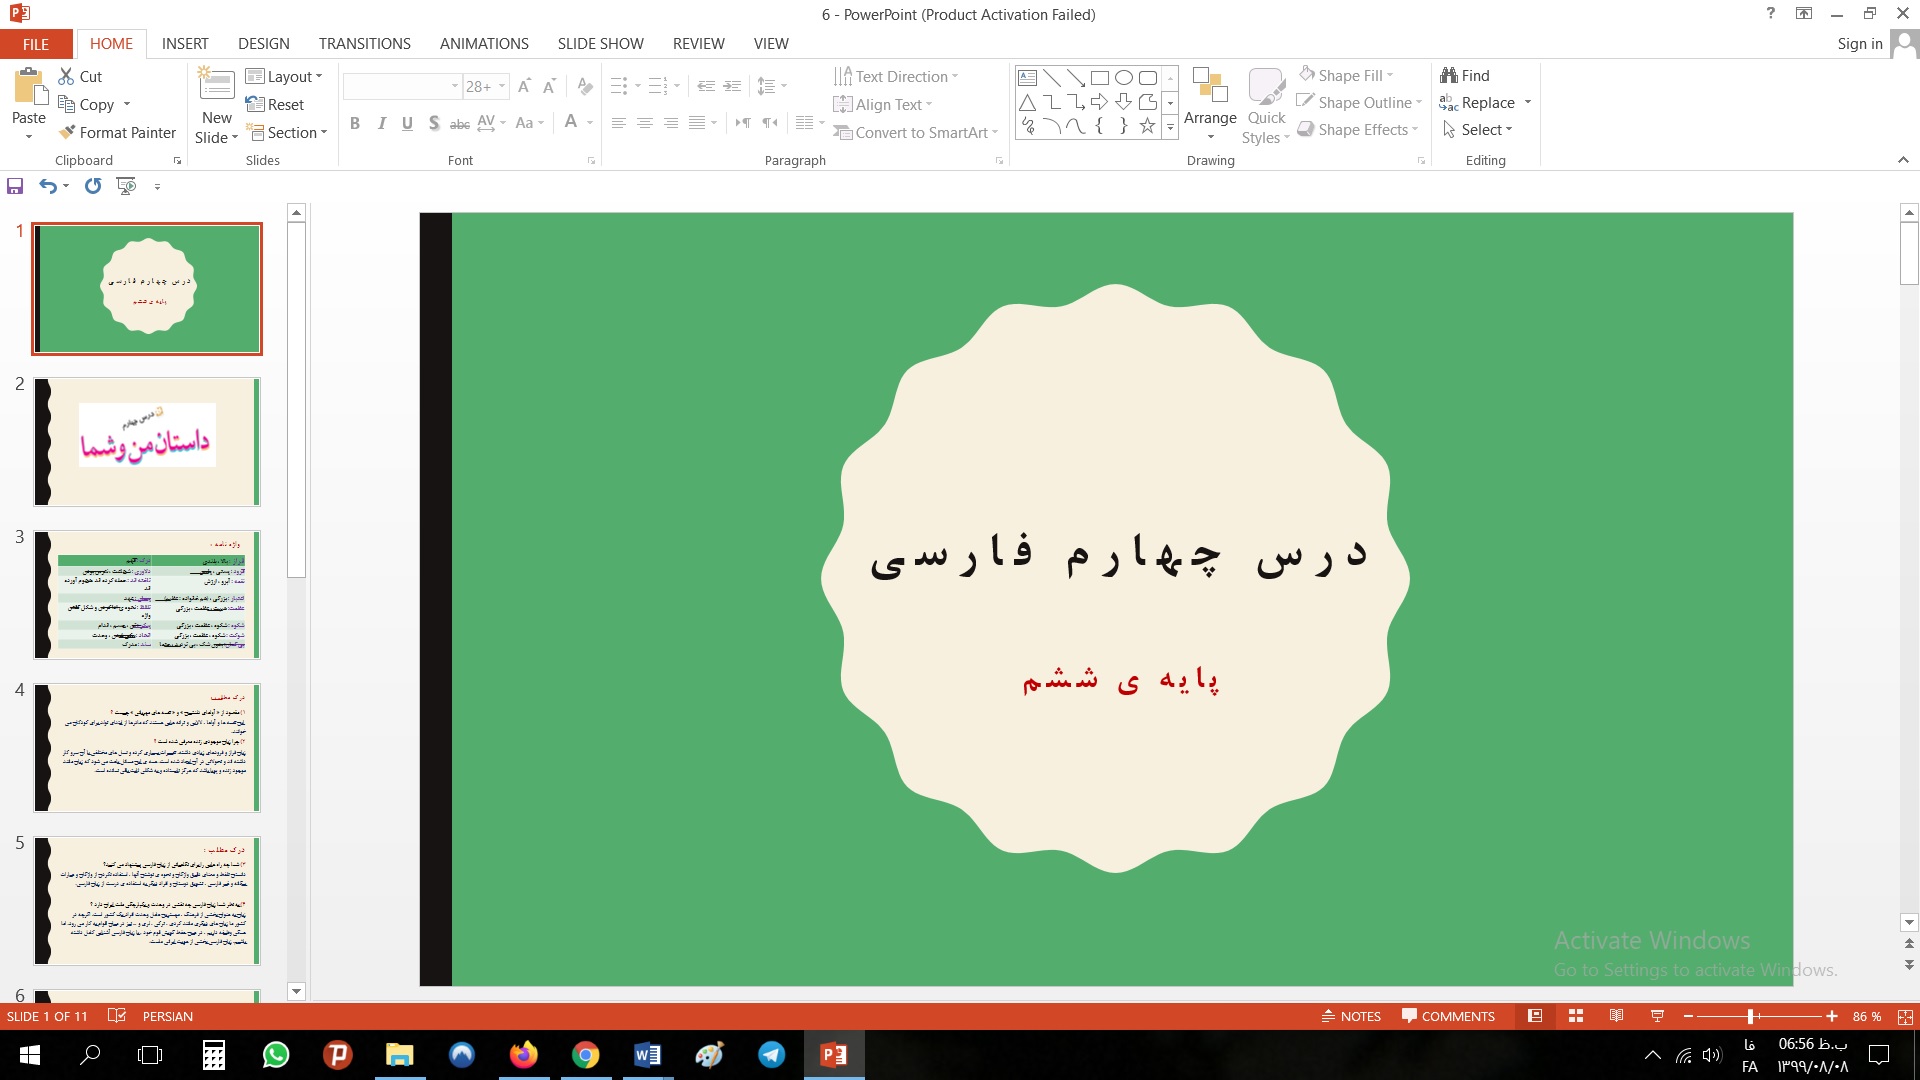Select slide 3 thumbnail
This screenshot has height=1080, width=1920.
(x=147, y=595)
